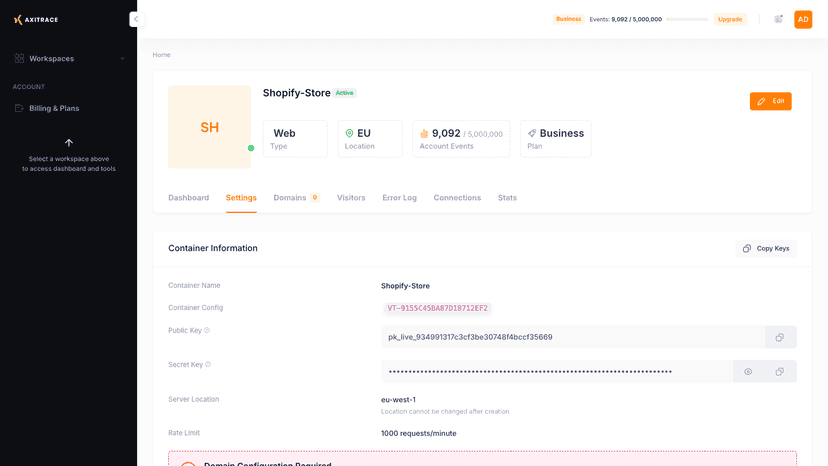
Task: Switch to the Dashboard tab
Action: [189, 198]
